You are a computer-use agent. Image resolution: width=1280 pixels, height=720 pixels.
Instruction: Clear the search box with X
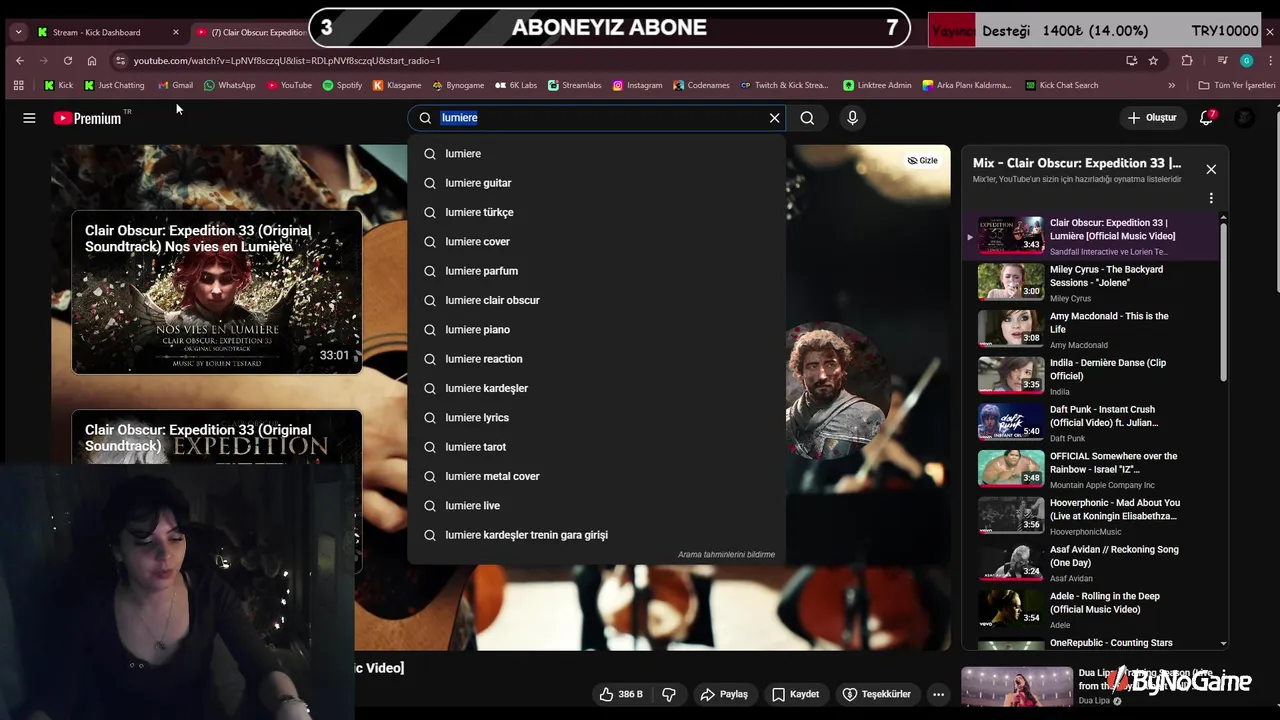click(x=774, y=118)
